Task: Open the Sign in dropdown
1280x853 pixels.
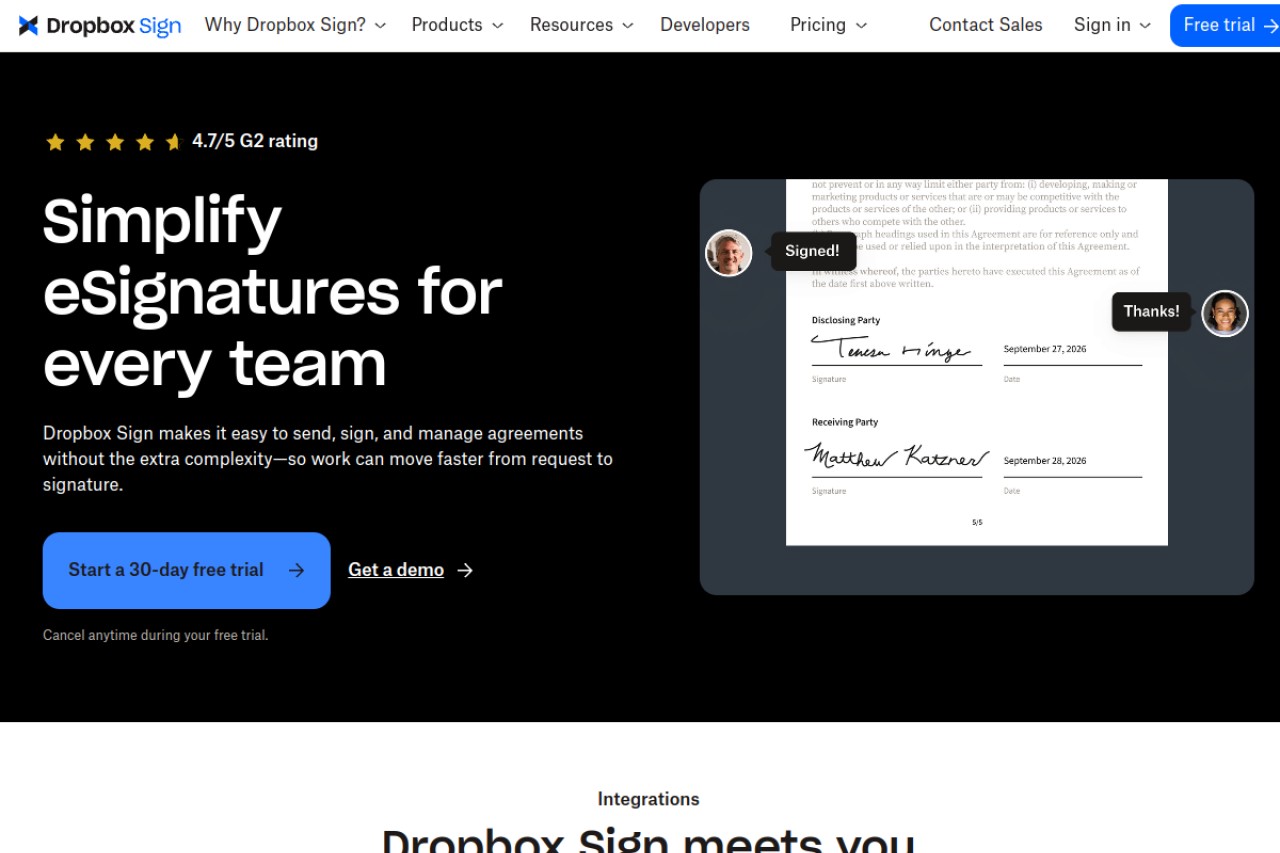Action: [x=1112, y=25]
